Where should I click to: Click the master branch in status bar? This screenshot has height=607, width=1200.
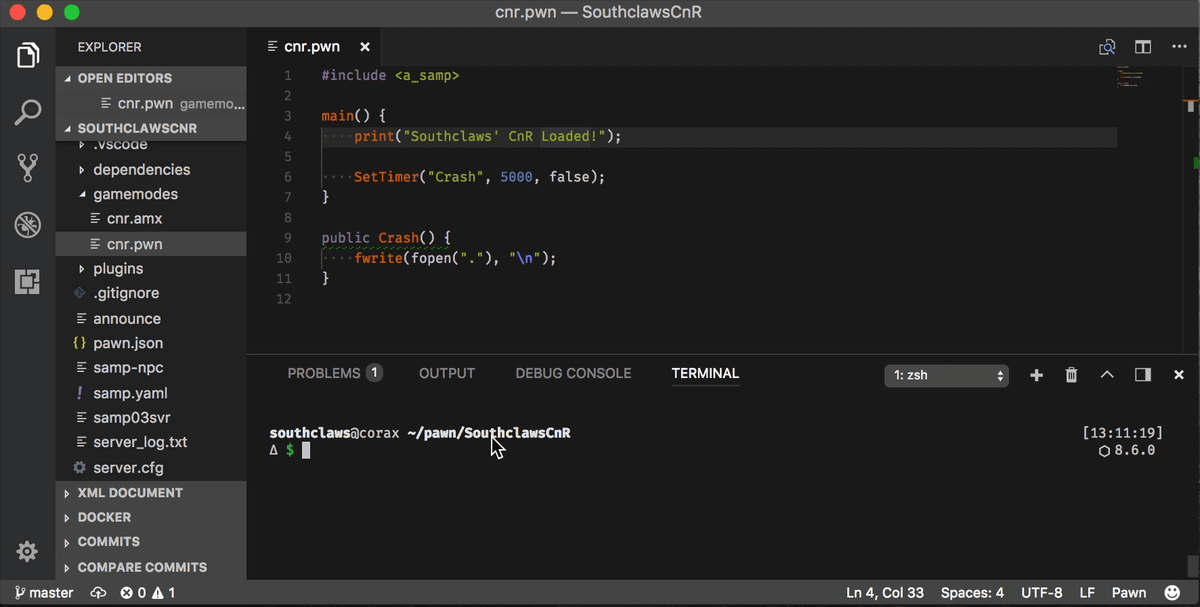(x=44, y=593)
